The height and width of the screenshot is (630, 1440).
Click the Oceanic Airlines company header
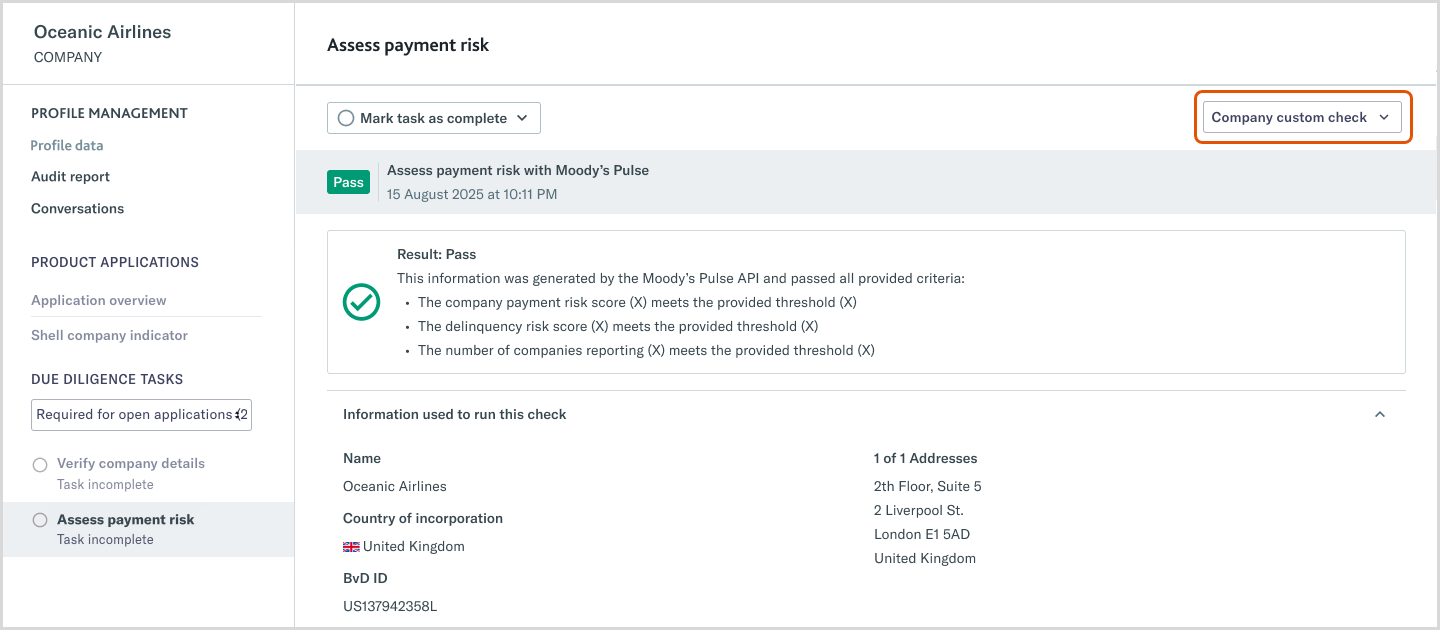point(102,32)
